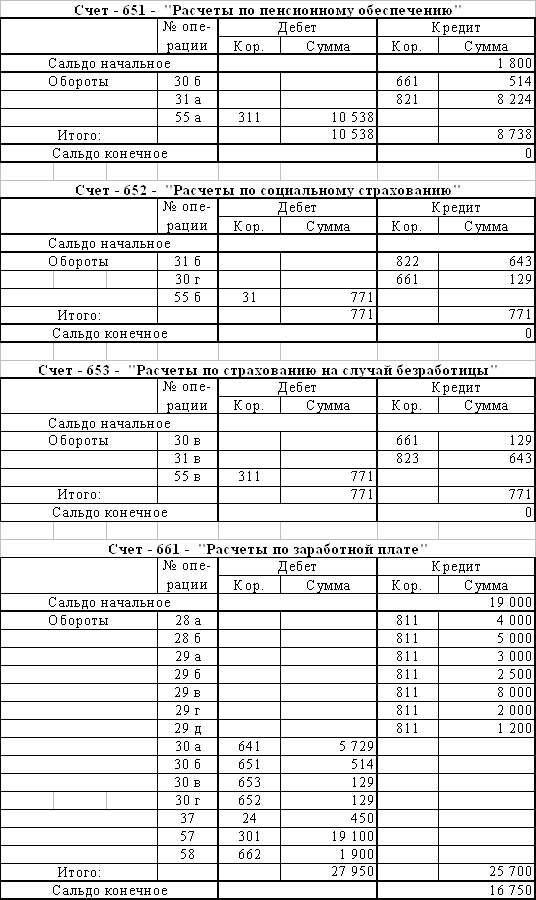Select the 1 800 opening credit balance cell
536x900 pixels.
click(456, 64)
